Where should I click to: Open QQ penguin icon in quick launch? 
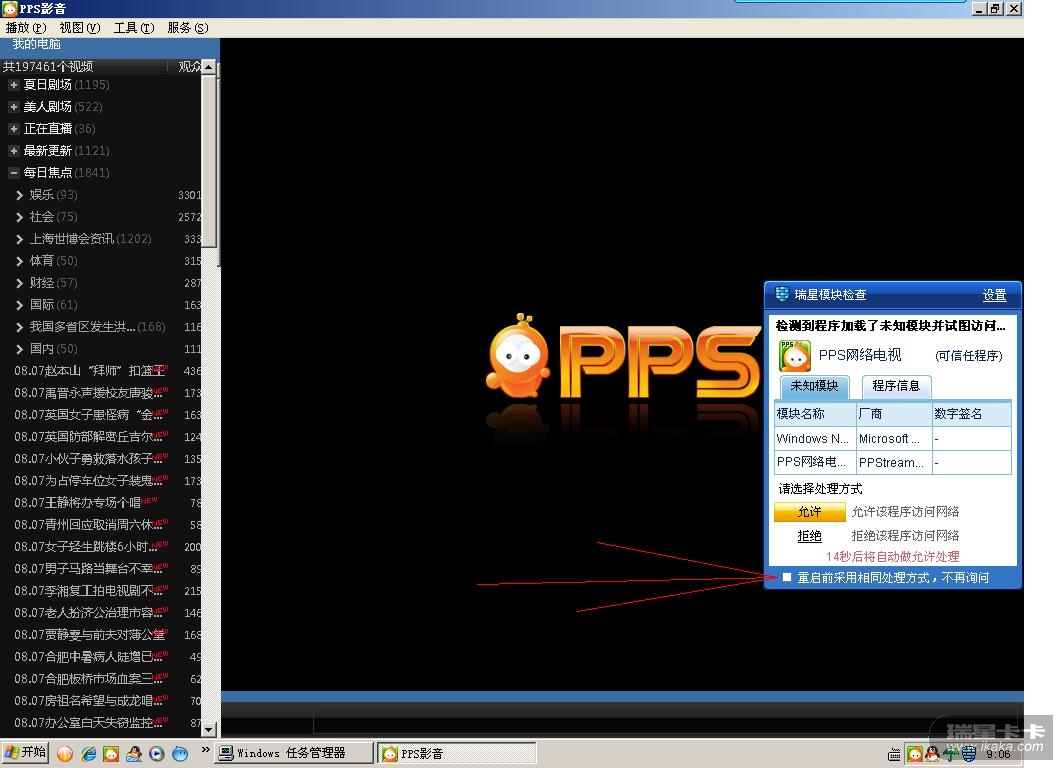(134, 753)
